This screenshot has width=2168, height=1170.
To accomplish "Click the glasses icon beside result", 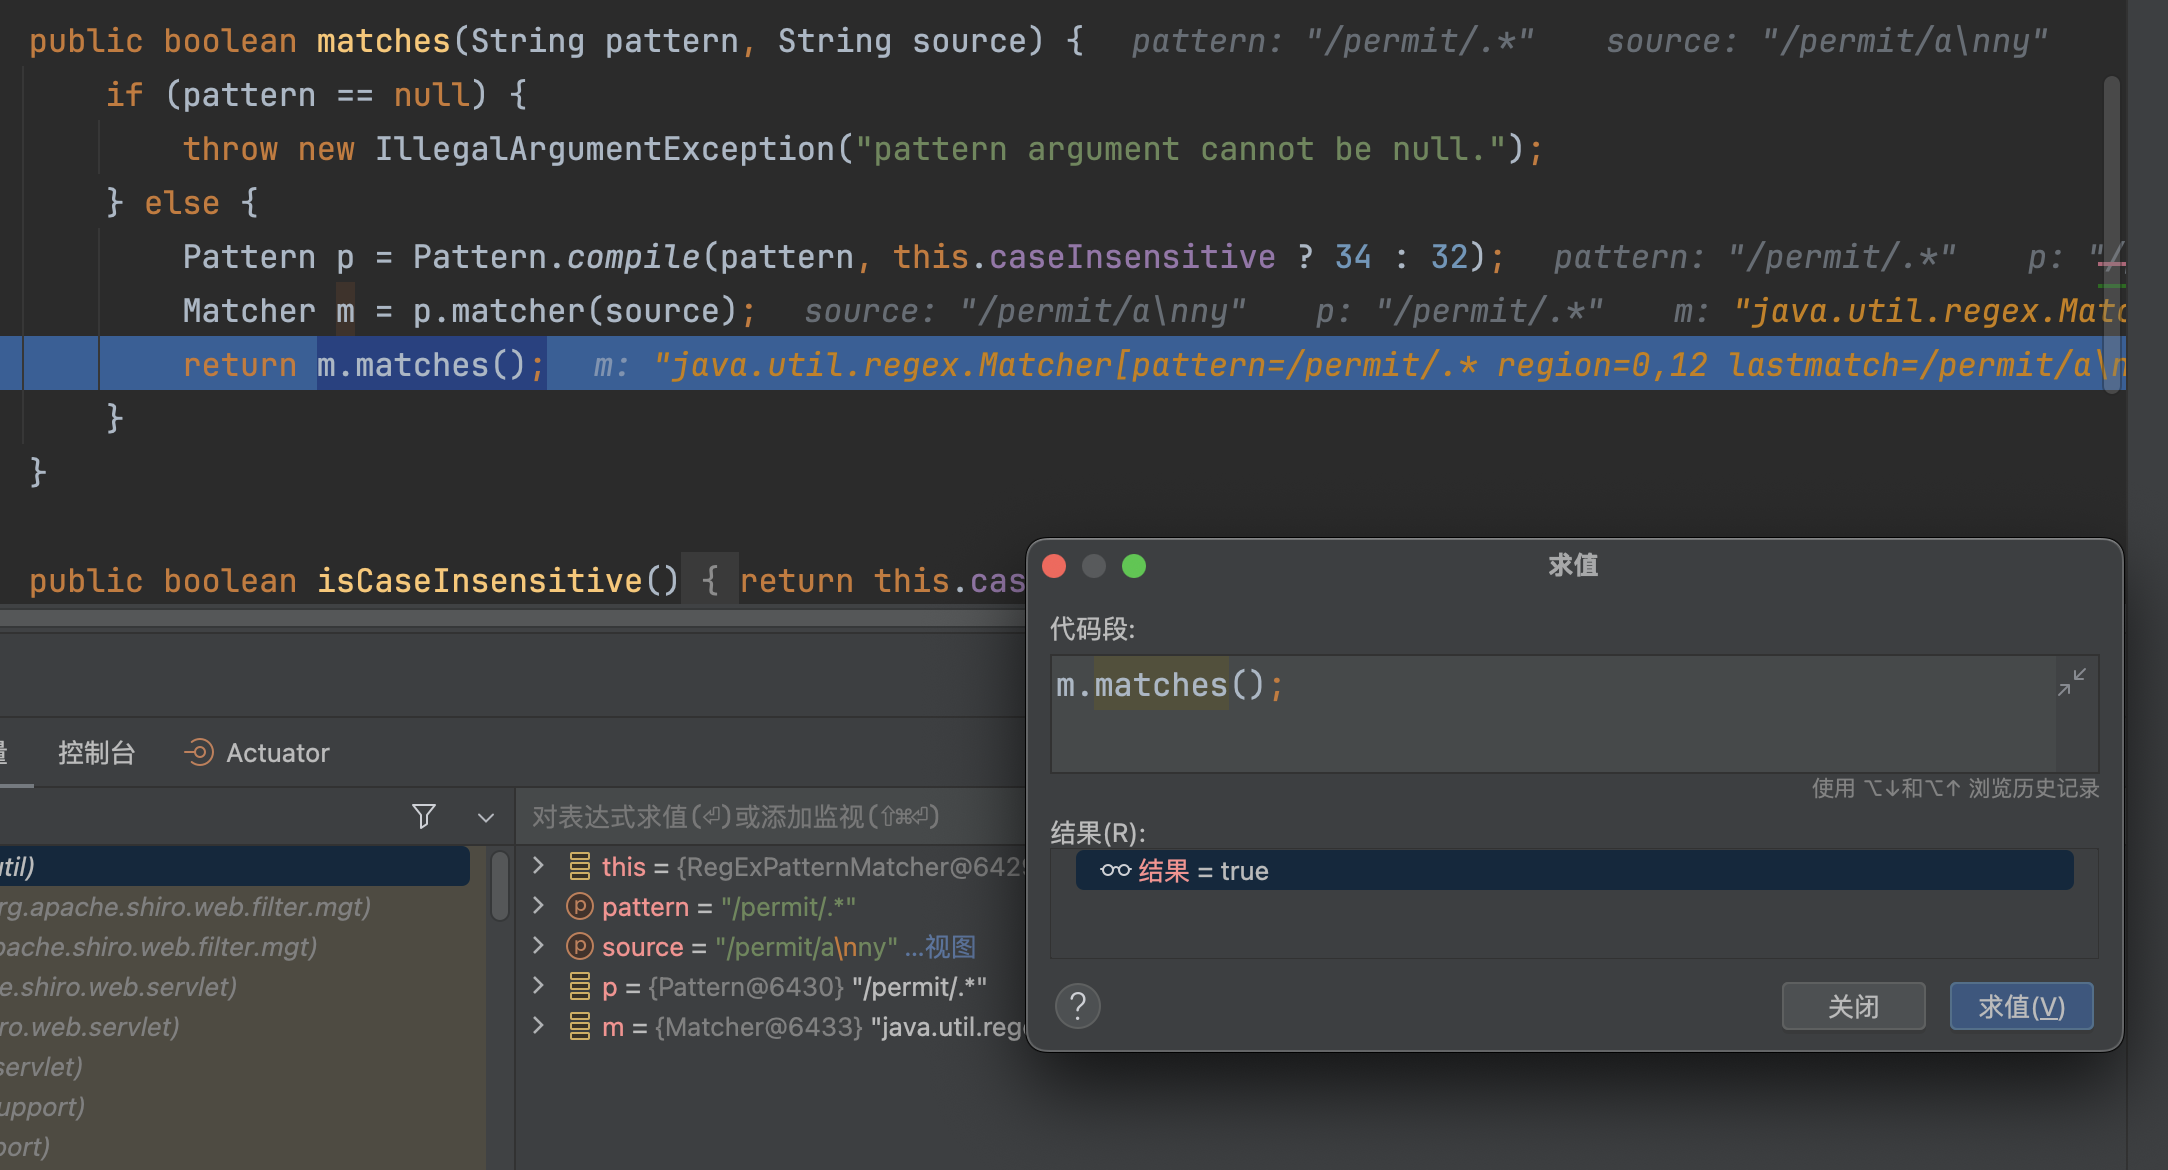I will click(1115, 870).
